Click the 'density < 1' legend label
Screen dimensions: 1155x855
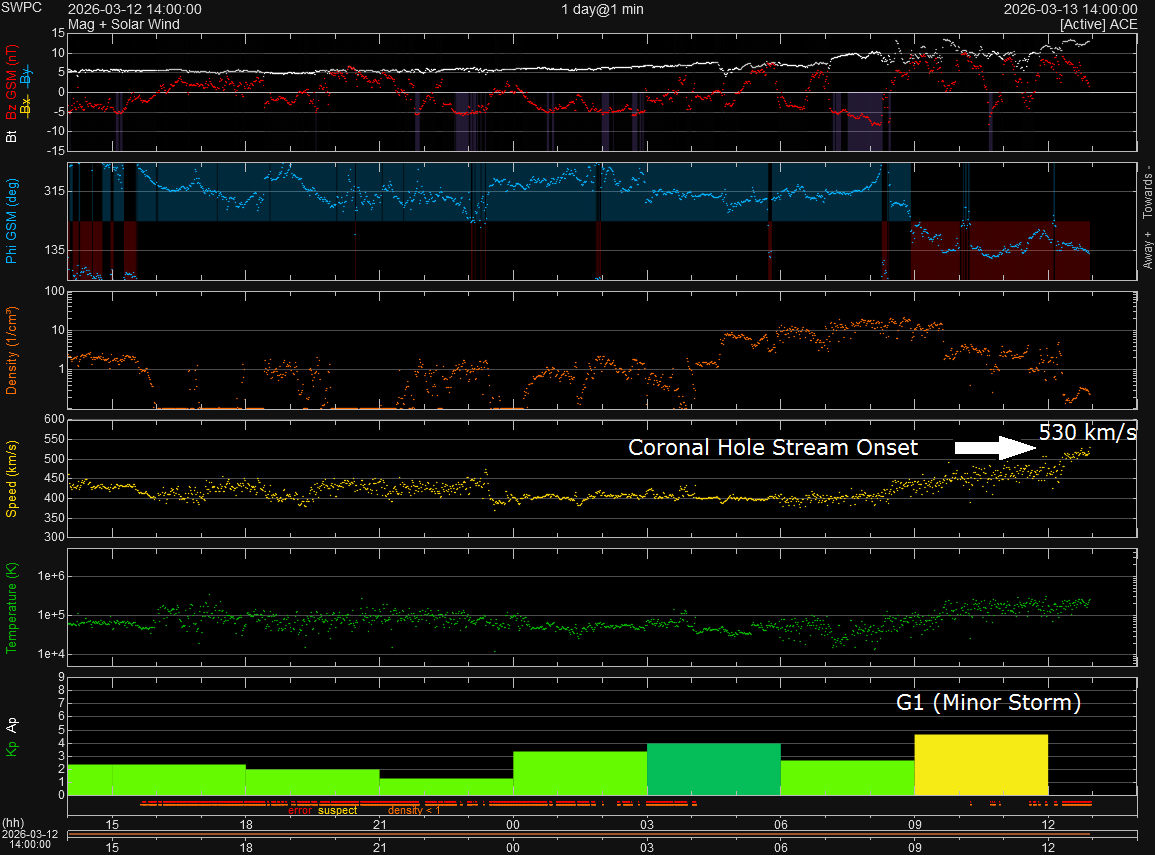click(x=413, y=810)
